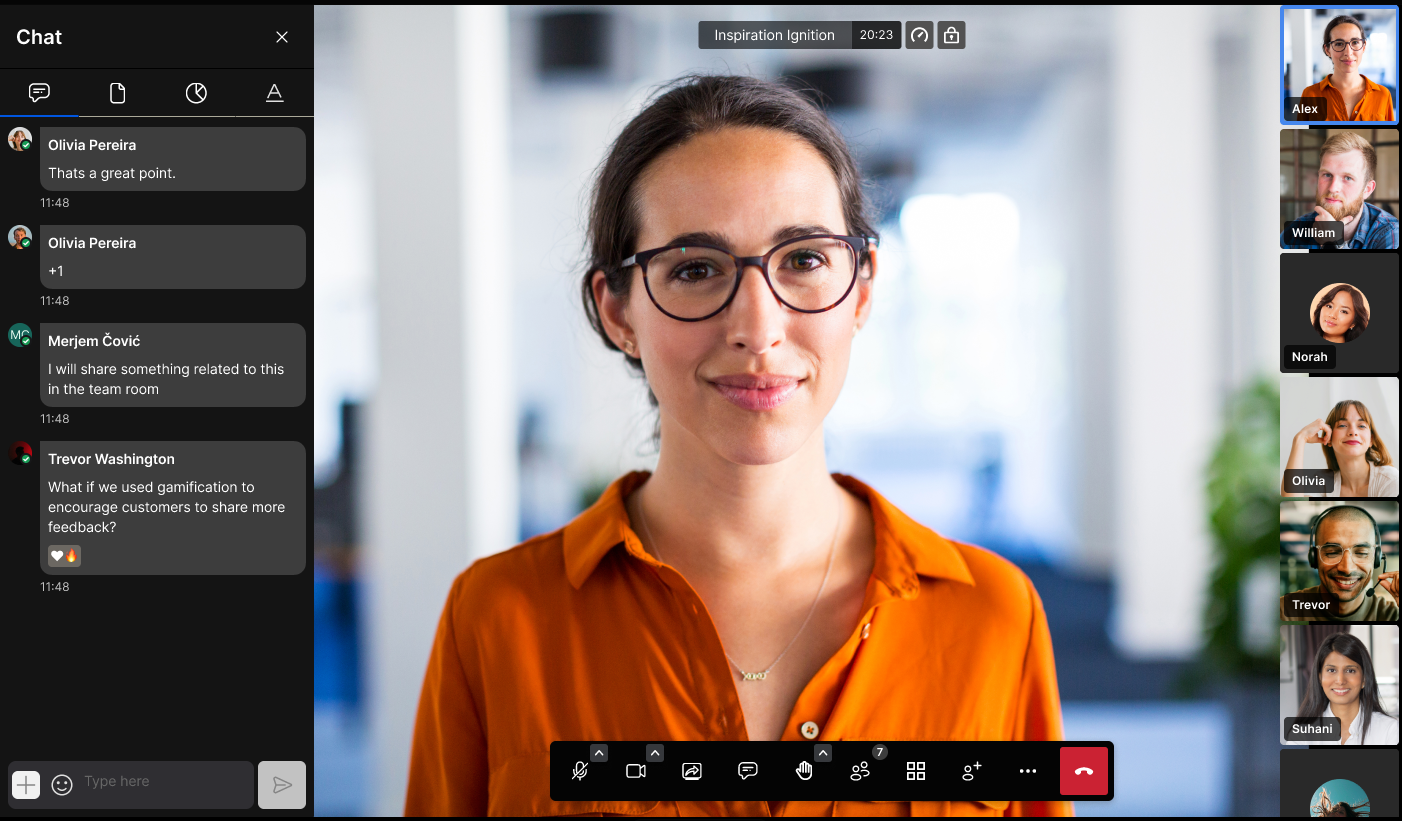1402x821 pixels.
Task: Send the chat message with arrow button
Action: click(282, 785)
